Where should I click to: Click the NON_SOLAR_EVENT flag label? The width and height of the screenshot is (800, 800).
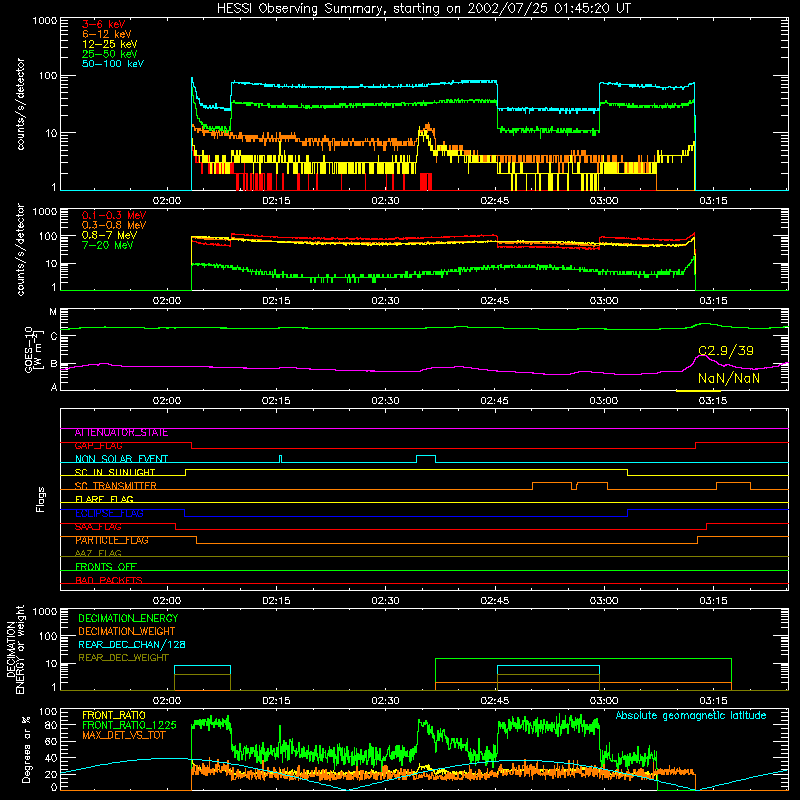click(x=121, y=459)
